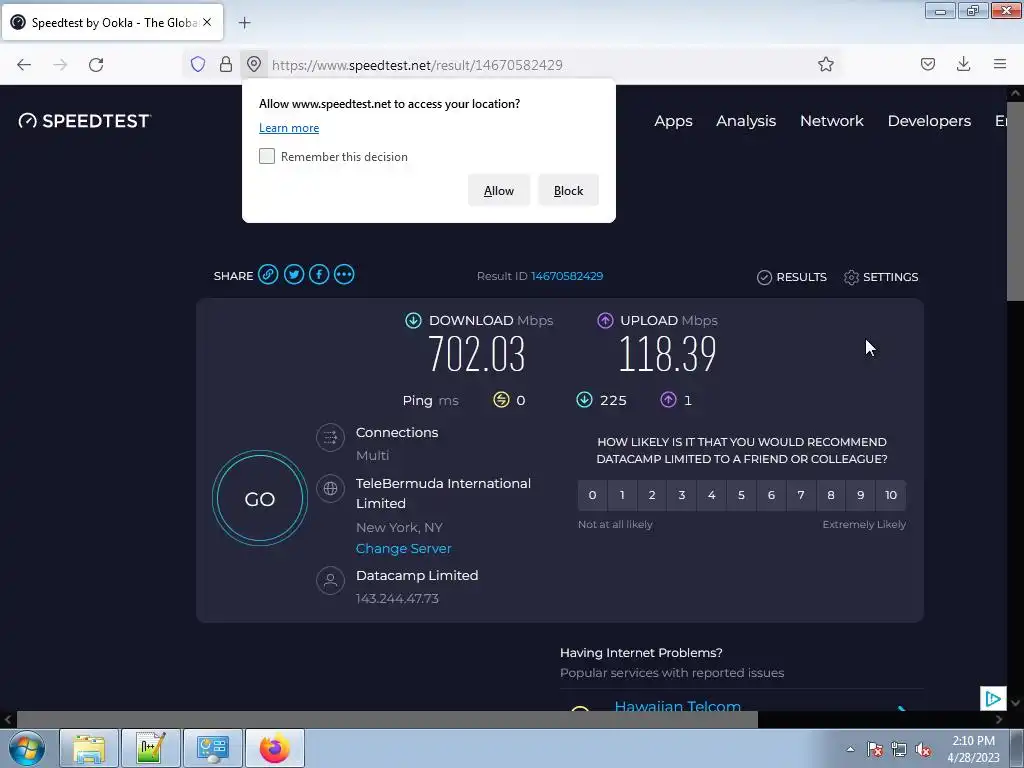Viewport: 1024px width, 768px height.
Task: Click the Datacamp Limited user icon
Action: pos(330,580)
